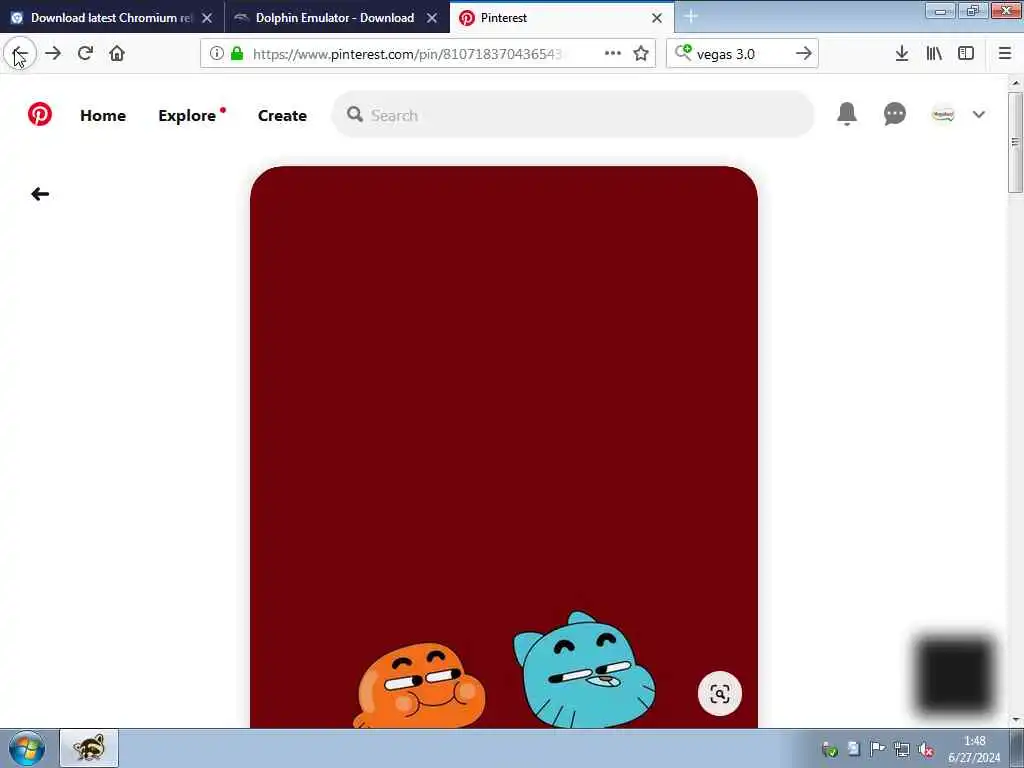Click the raccoon app taskbar button
The height and width of the screenshot is (768, 1024).
click(89, 748)
